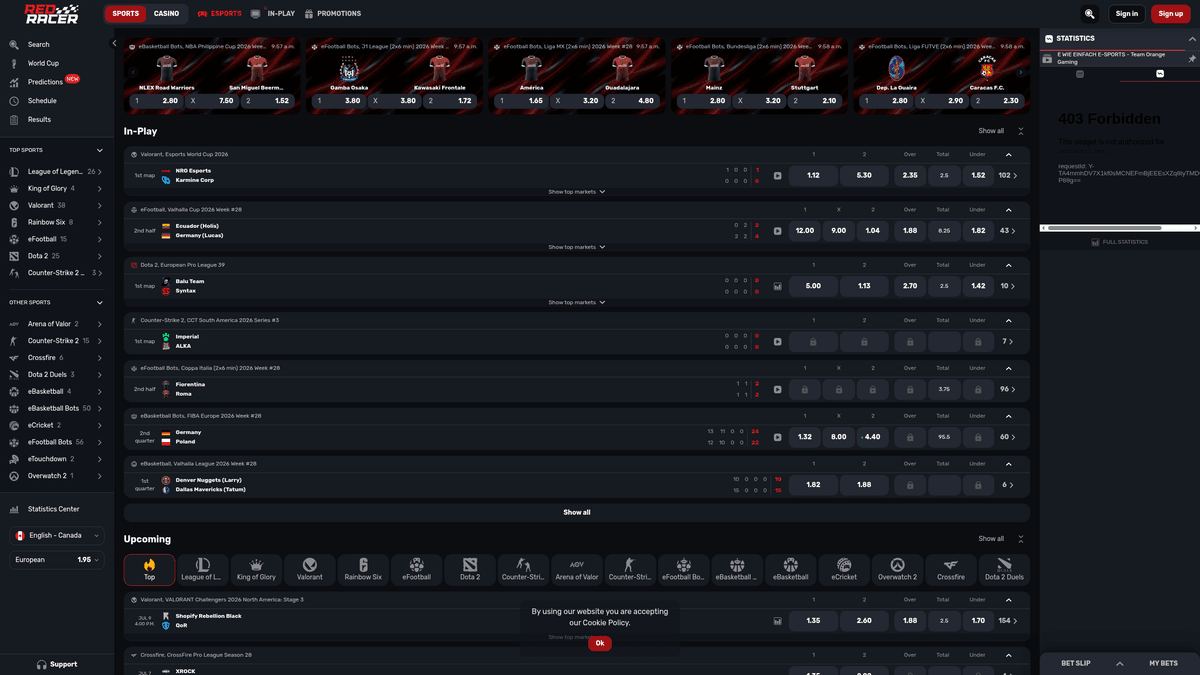Expand Valorant list in sidebar
This screenshot has height=675, width=1200.
[55, 205]
